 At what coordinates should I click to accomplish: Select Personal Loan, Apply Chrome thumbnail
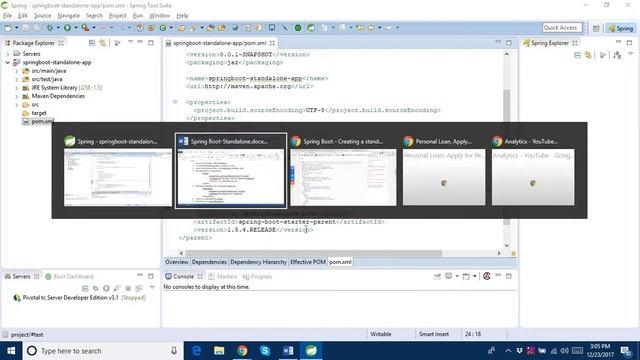(x=444, y=171)
